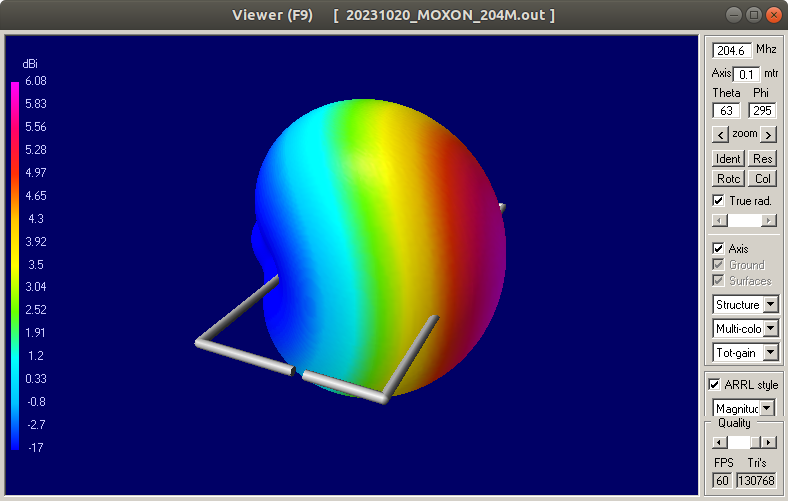The height and width of the screenshot is (501, 788).
Task: Click the Ident button
Action: click(x=727, y=159)
